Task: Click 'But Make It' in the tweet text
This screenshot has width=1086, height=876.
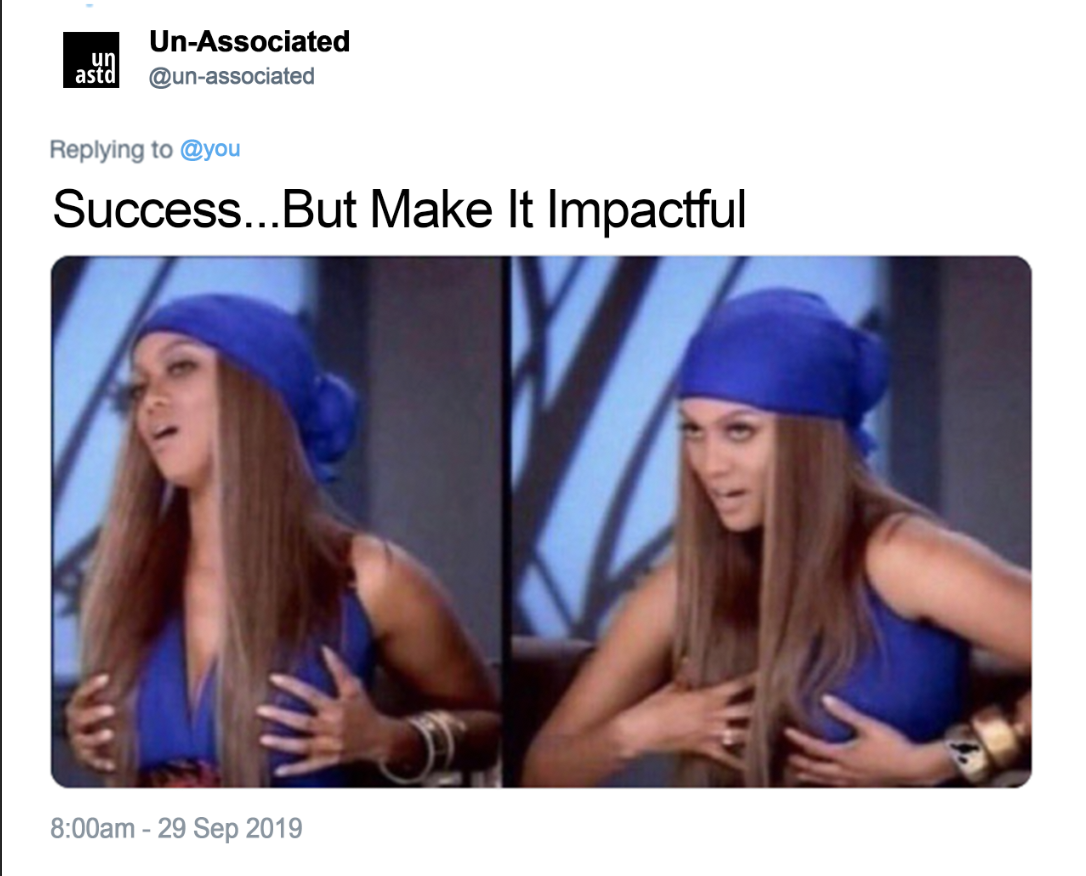Action: [x=408, y=209]
